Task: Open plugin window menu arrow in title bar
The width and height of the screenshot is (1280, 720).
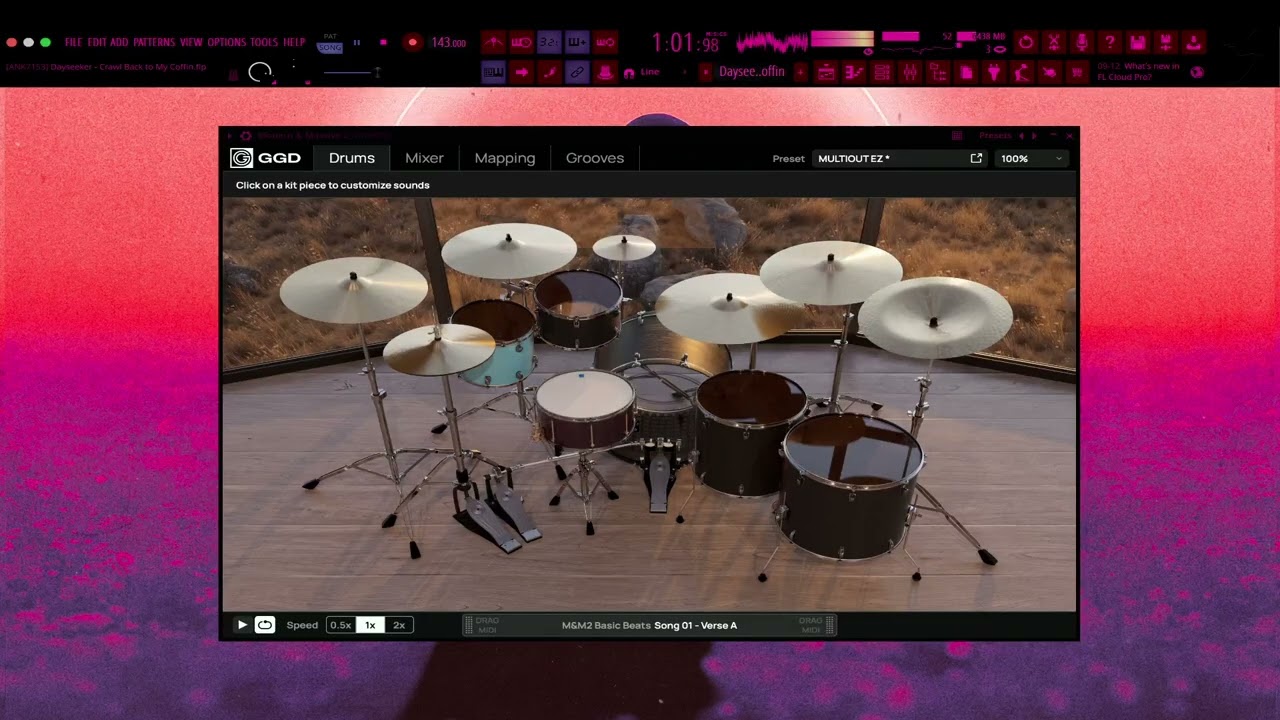Action: coord(229,135)
